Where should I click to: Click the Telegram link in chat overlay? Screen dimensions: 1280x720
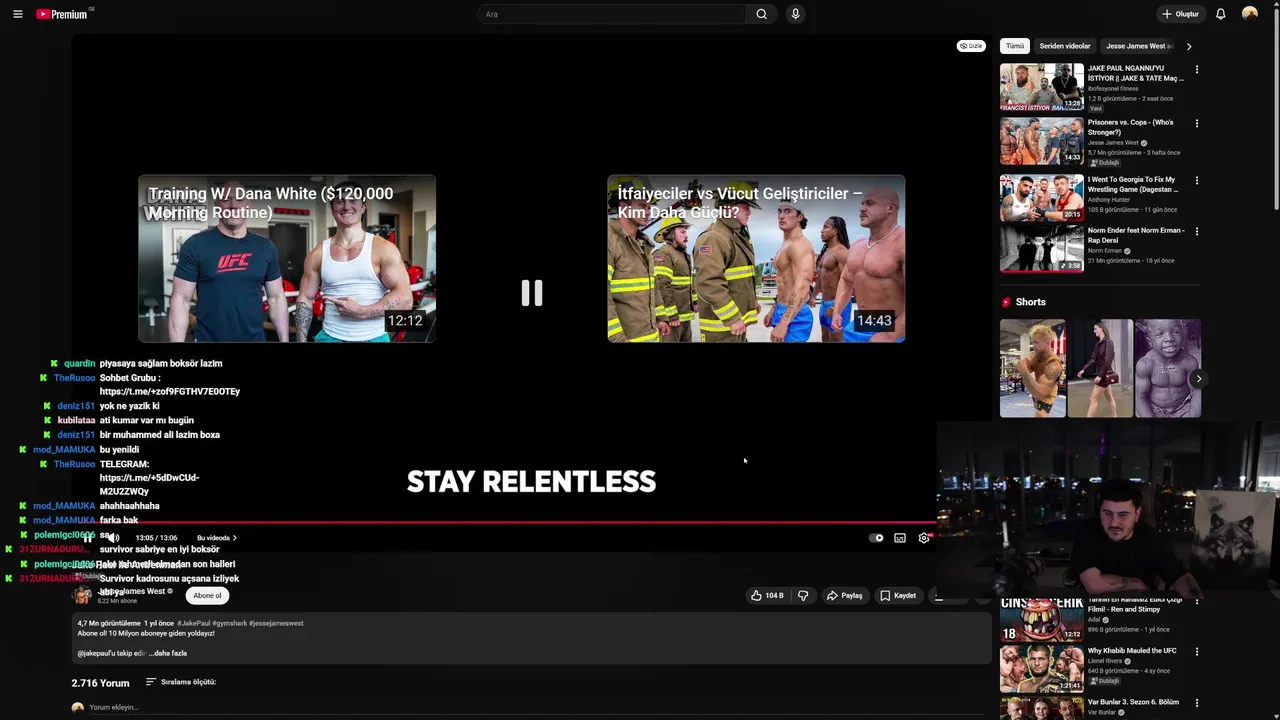tap(149, 485)
